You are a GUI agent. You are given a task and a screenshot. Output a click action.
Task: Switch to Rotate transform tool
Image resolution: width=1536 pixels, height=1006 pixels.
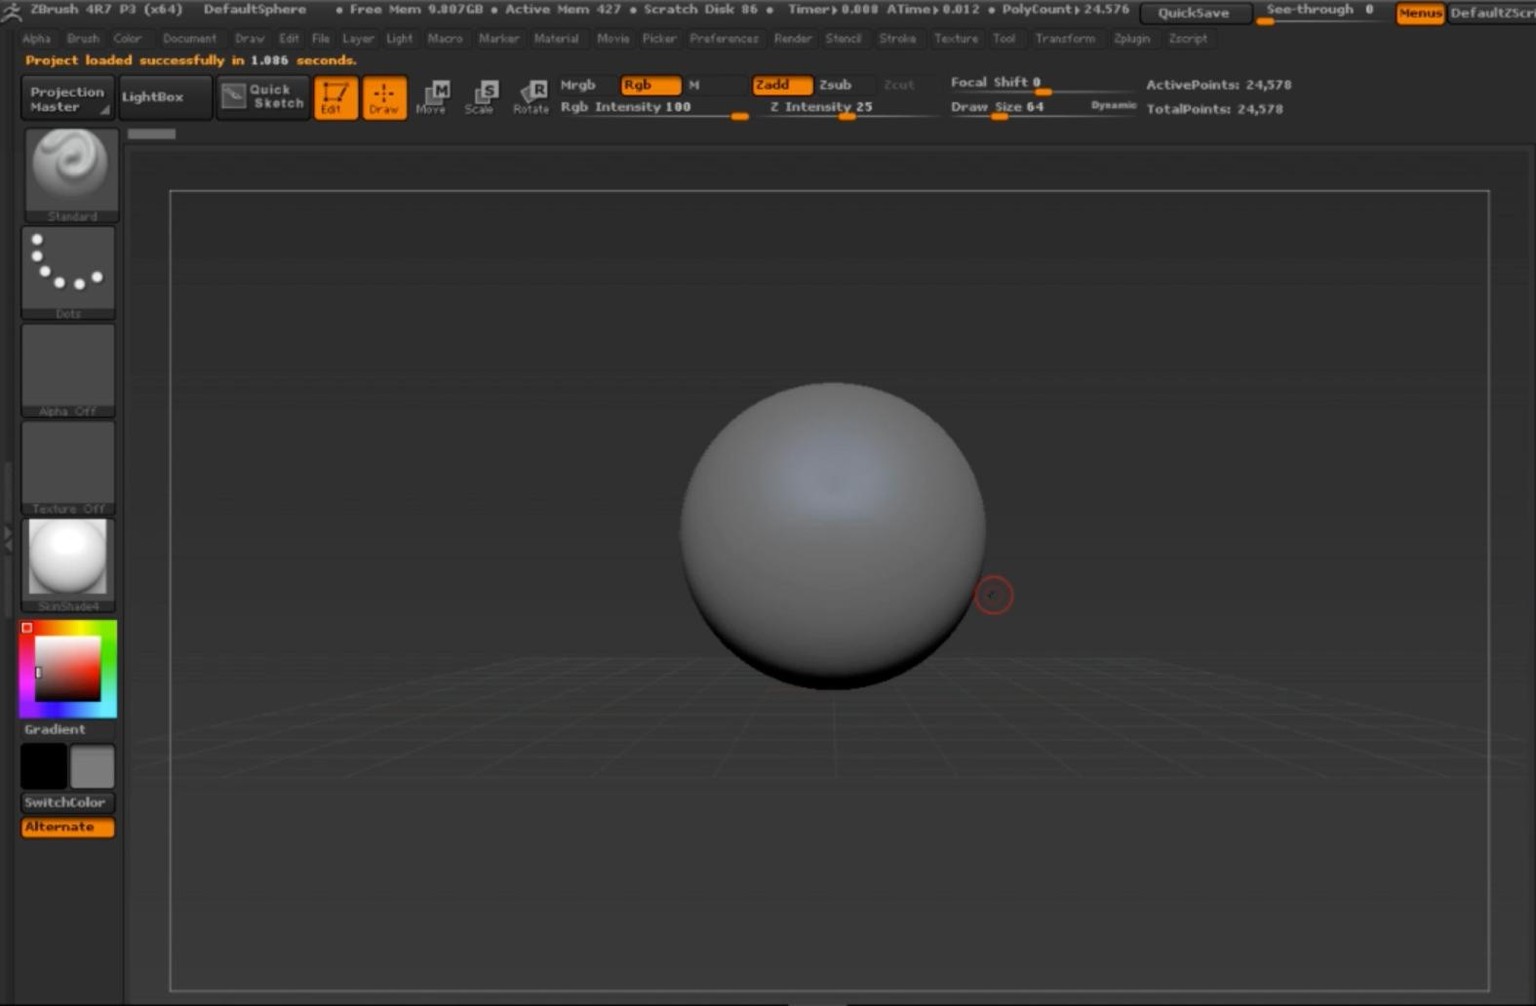[530, 98]
